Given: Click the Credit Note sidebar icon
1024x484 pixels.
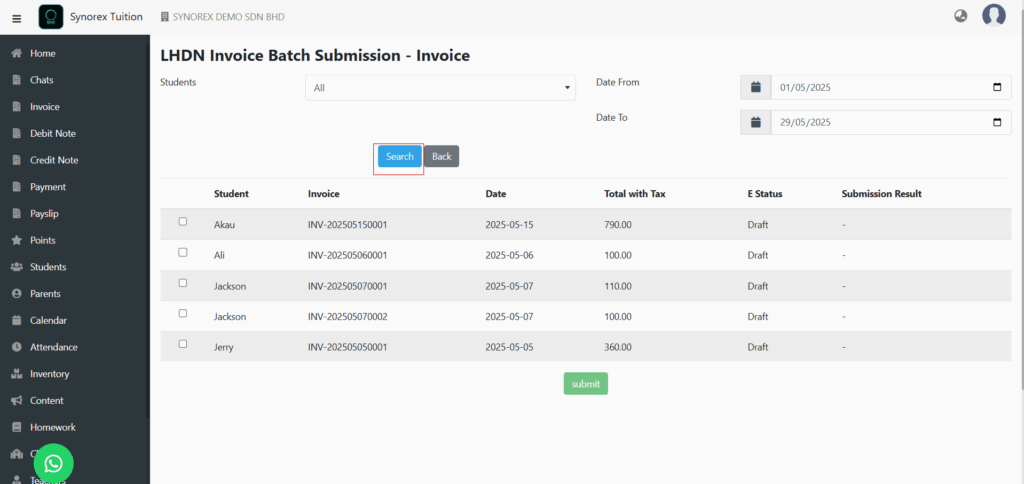Looking at the screenshot, I should [x=17, y=161].
